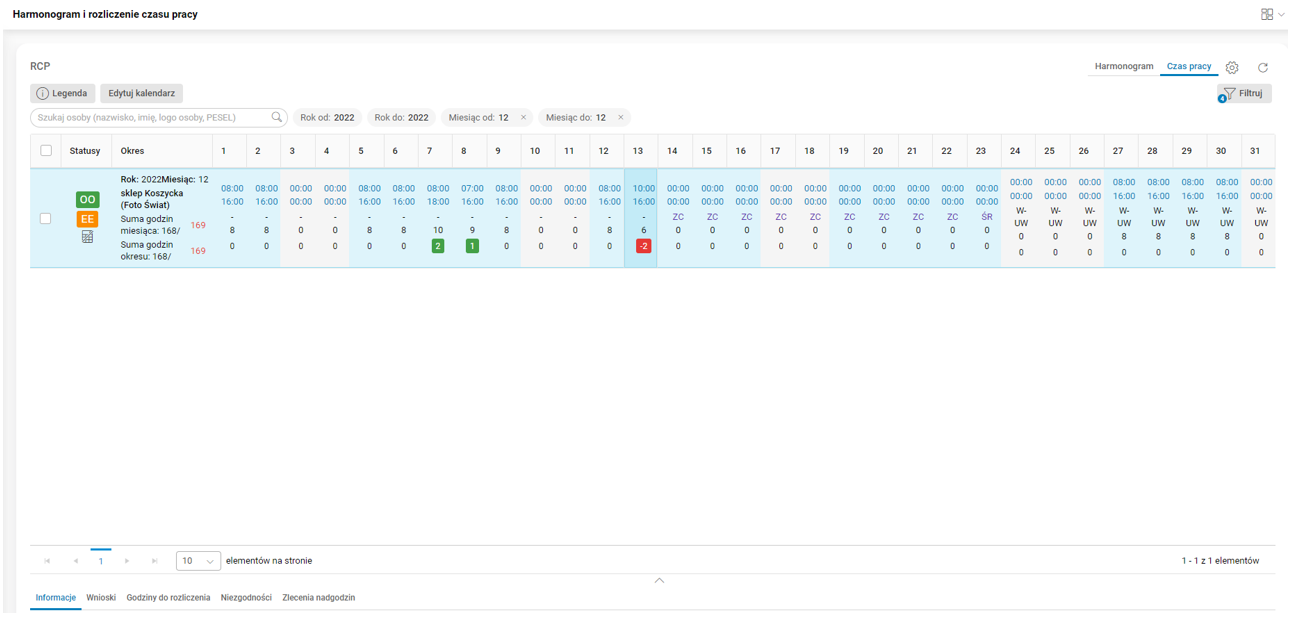Click the orange EE status badge

coord(87,219)
